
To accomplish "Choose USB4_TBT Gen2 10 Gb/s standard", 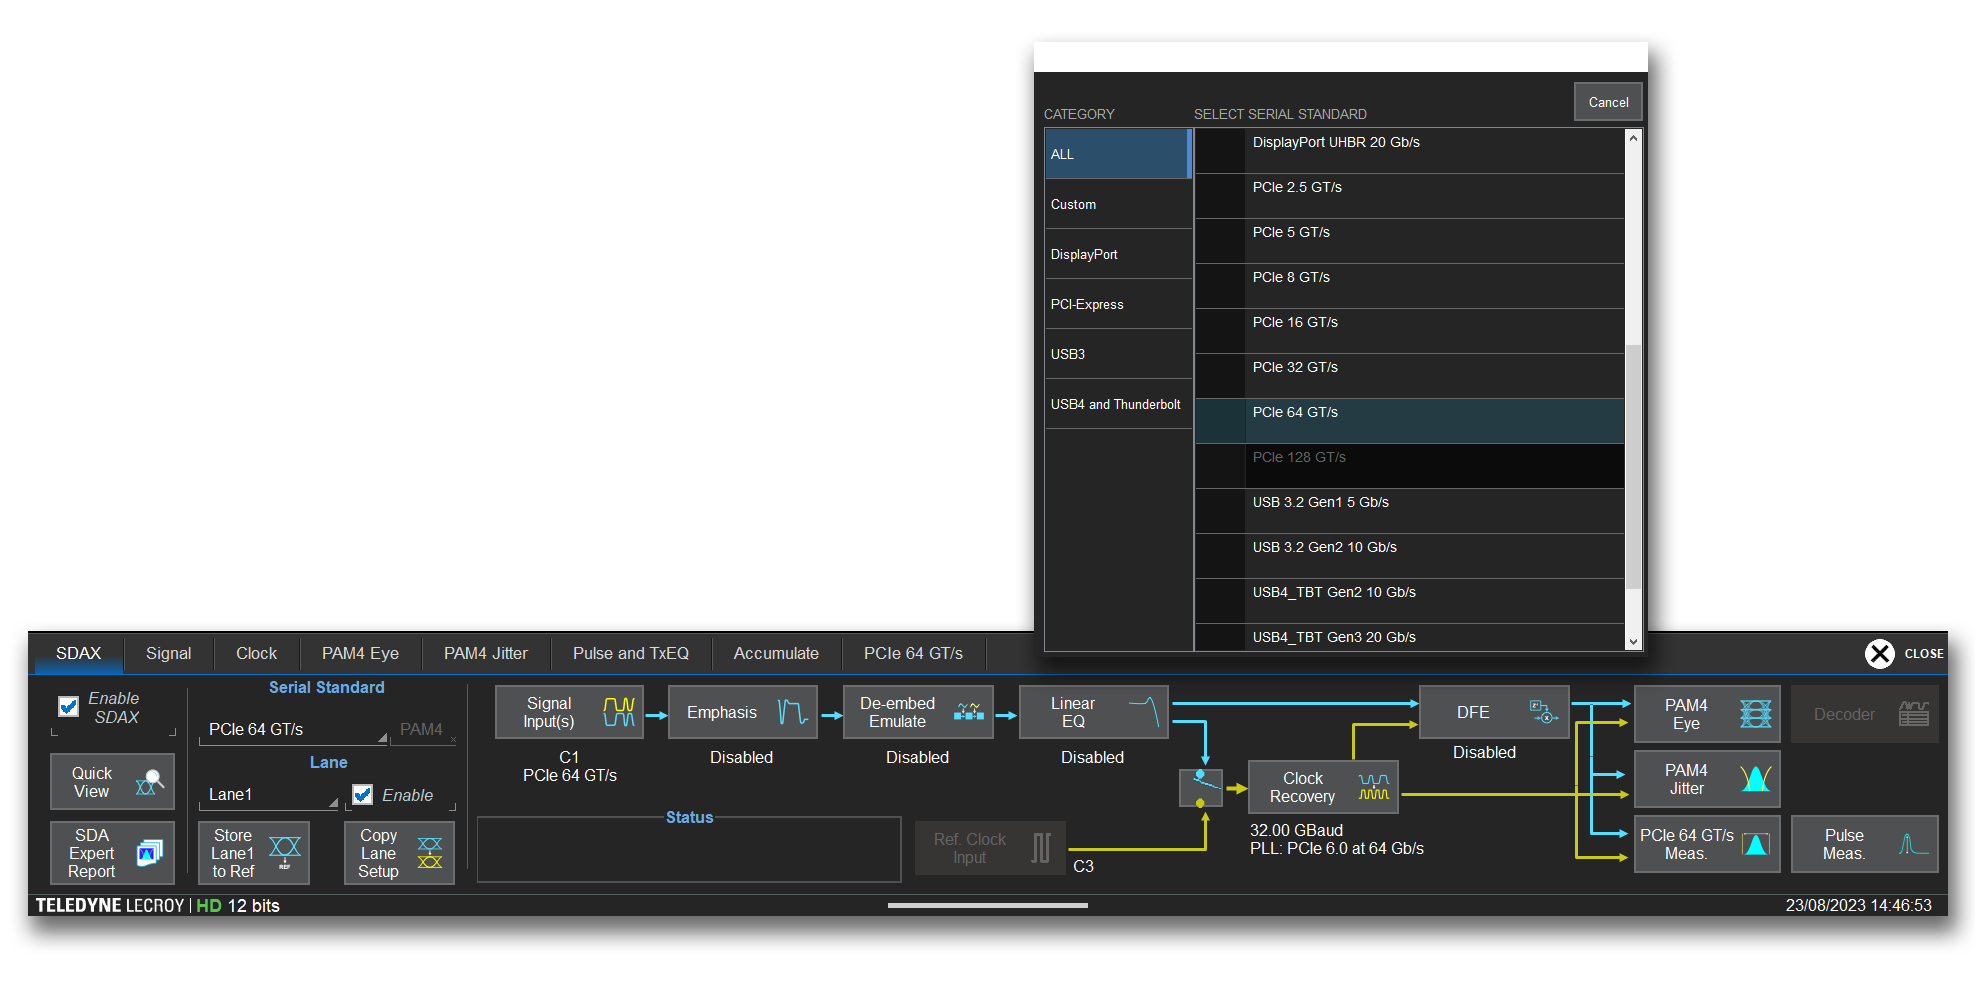I will click(1409, 601).
